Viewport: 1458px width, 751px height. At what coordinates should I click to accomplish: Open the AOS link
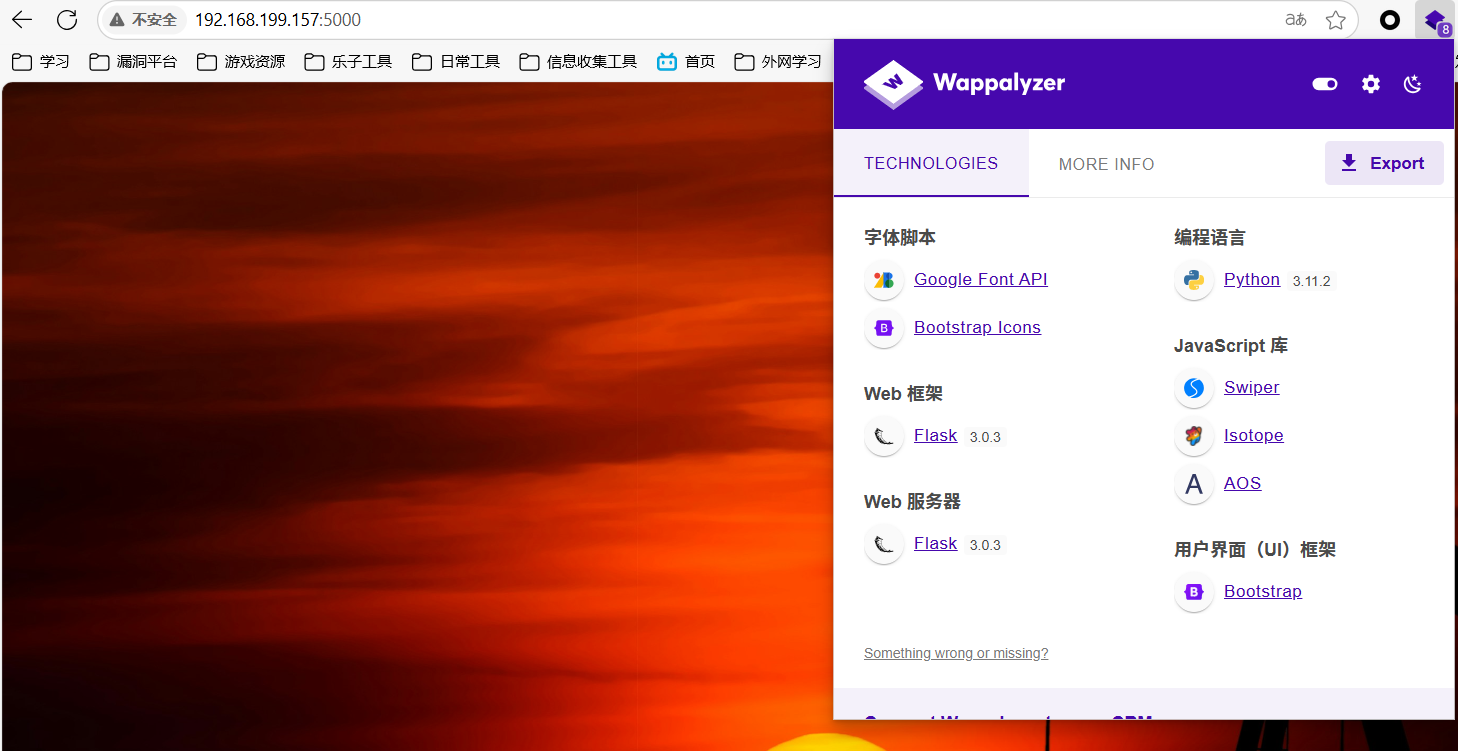point(1243,484)
